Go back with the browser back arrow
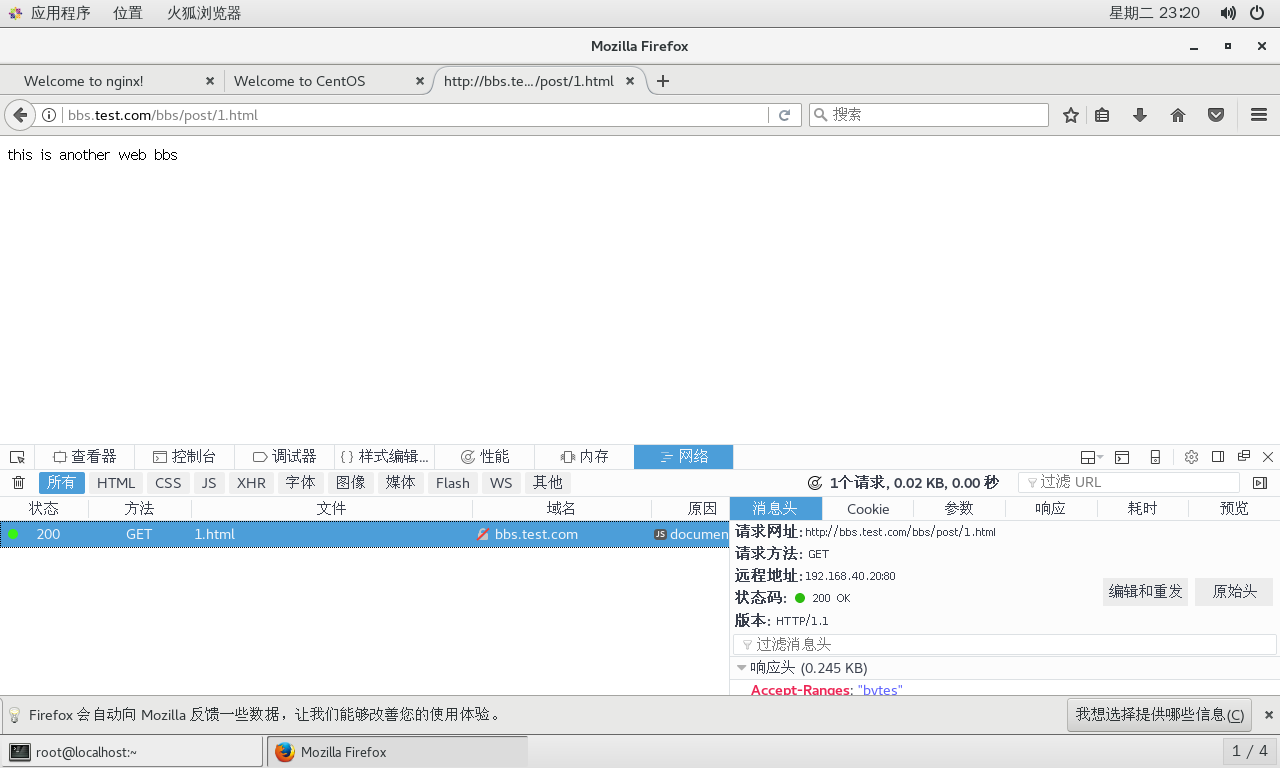The image size is (1280, 768). (19, 115)
